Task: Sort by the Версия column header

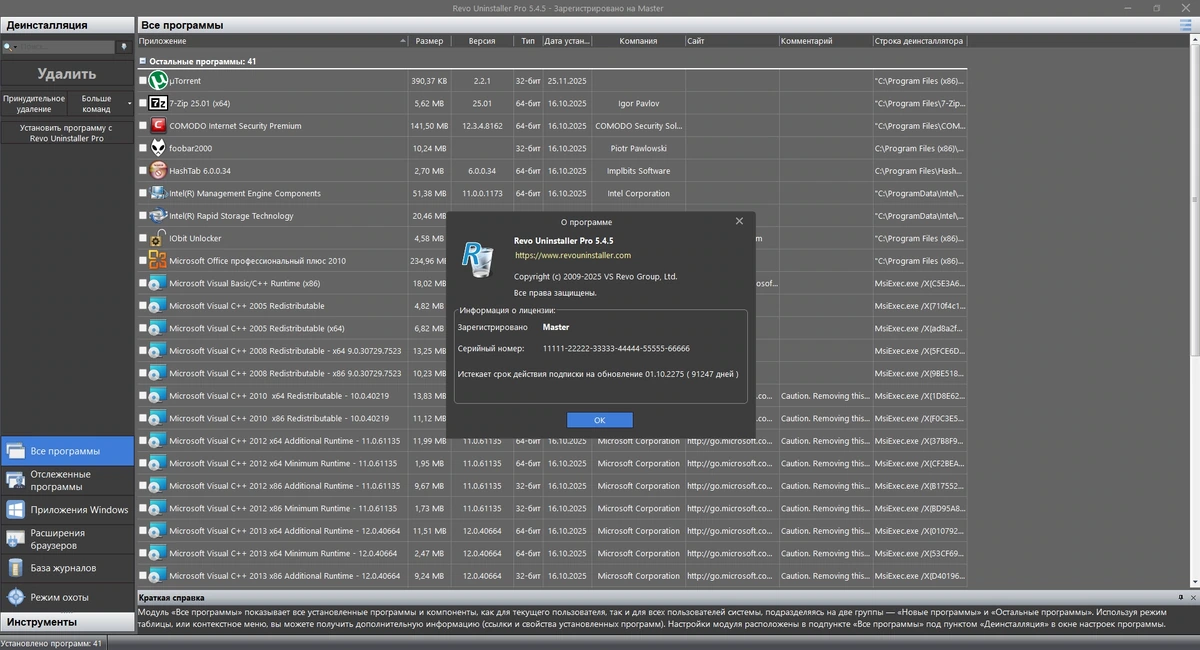Action: point(482,41)
